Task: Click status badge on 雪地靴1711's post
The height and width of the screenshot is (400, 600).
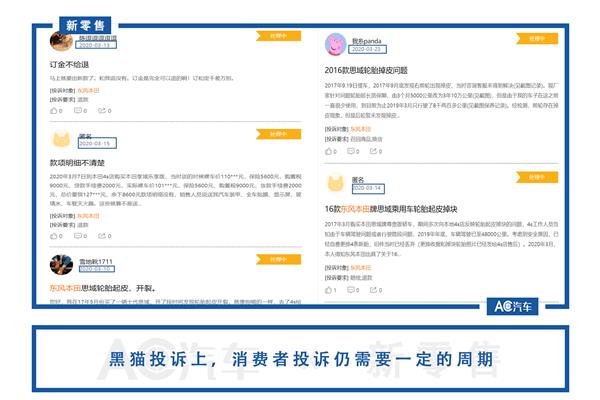Action: click(x=279, y=260)
